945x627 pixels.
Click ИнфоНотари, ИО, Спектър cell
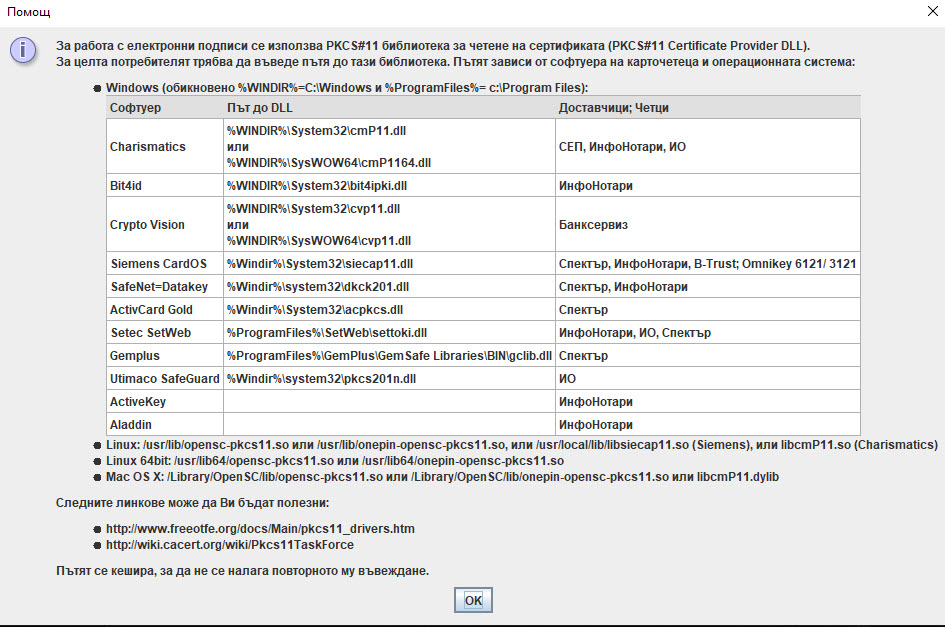pos(708,332)
